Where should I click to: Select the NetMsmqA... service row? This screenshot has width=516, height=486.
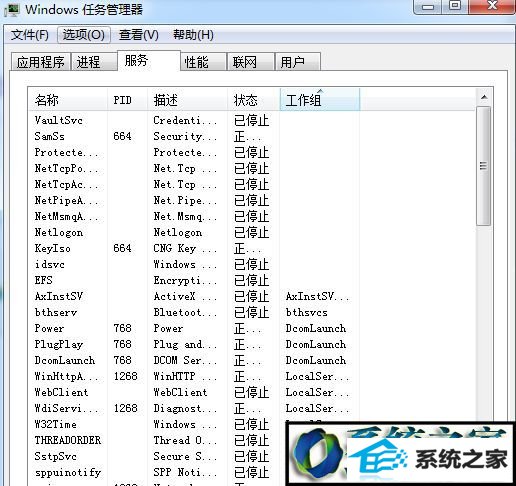click(252, 216)
